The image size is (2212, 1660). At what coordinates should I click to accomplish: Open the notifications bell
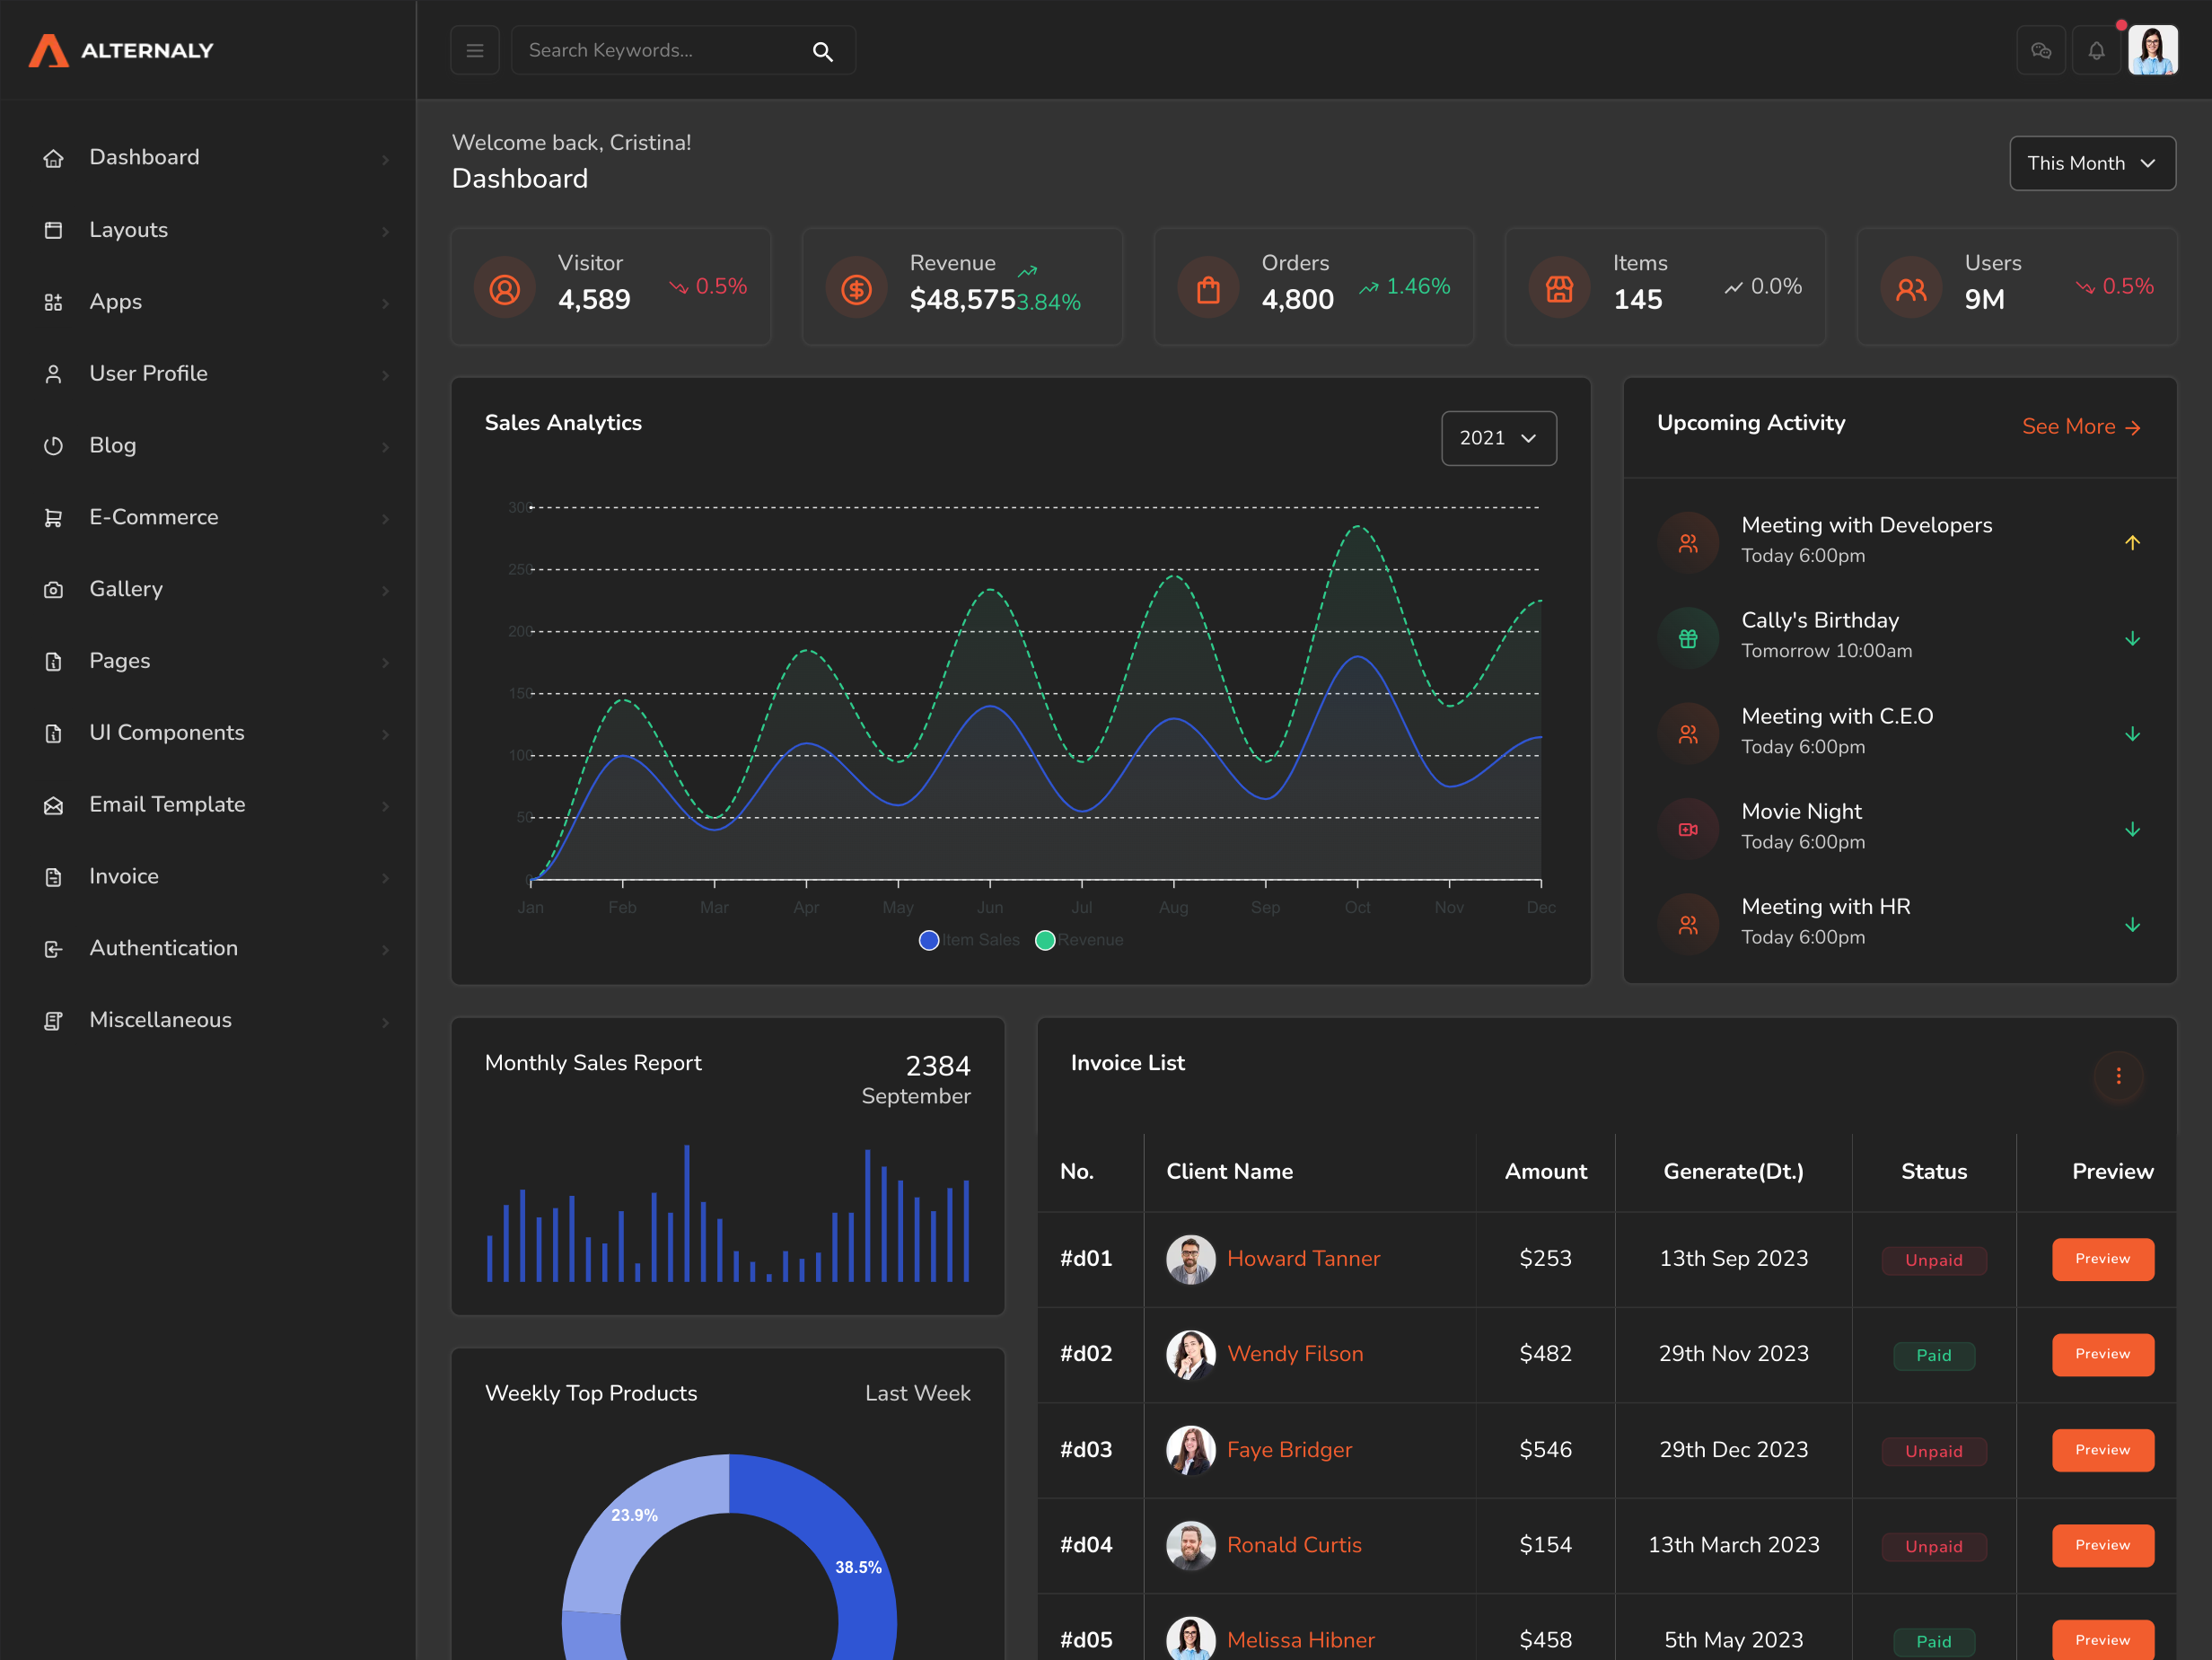pyautogui.click(x=2097, y=50)
